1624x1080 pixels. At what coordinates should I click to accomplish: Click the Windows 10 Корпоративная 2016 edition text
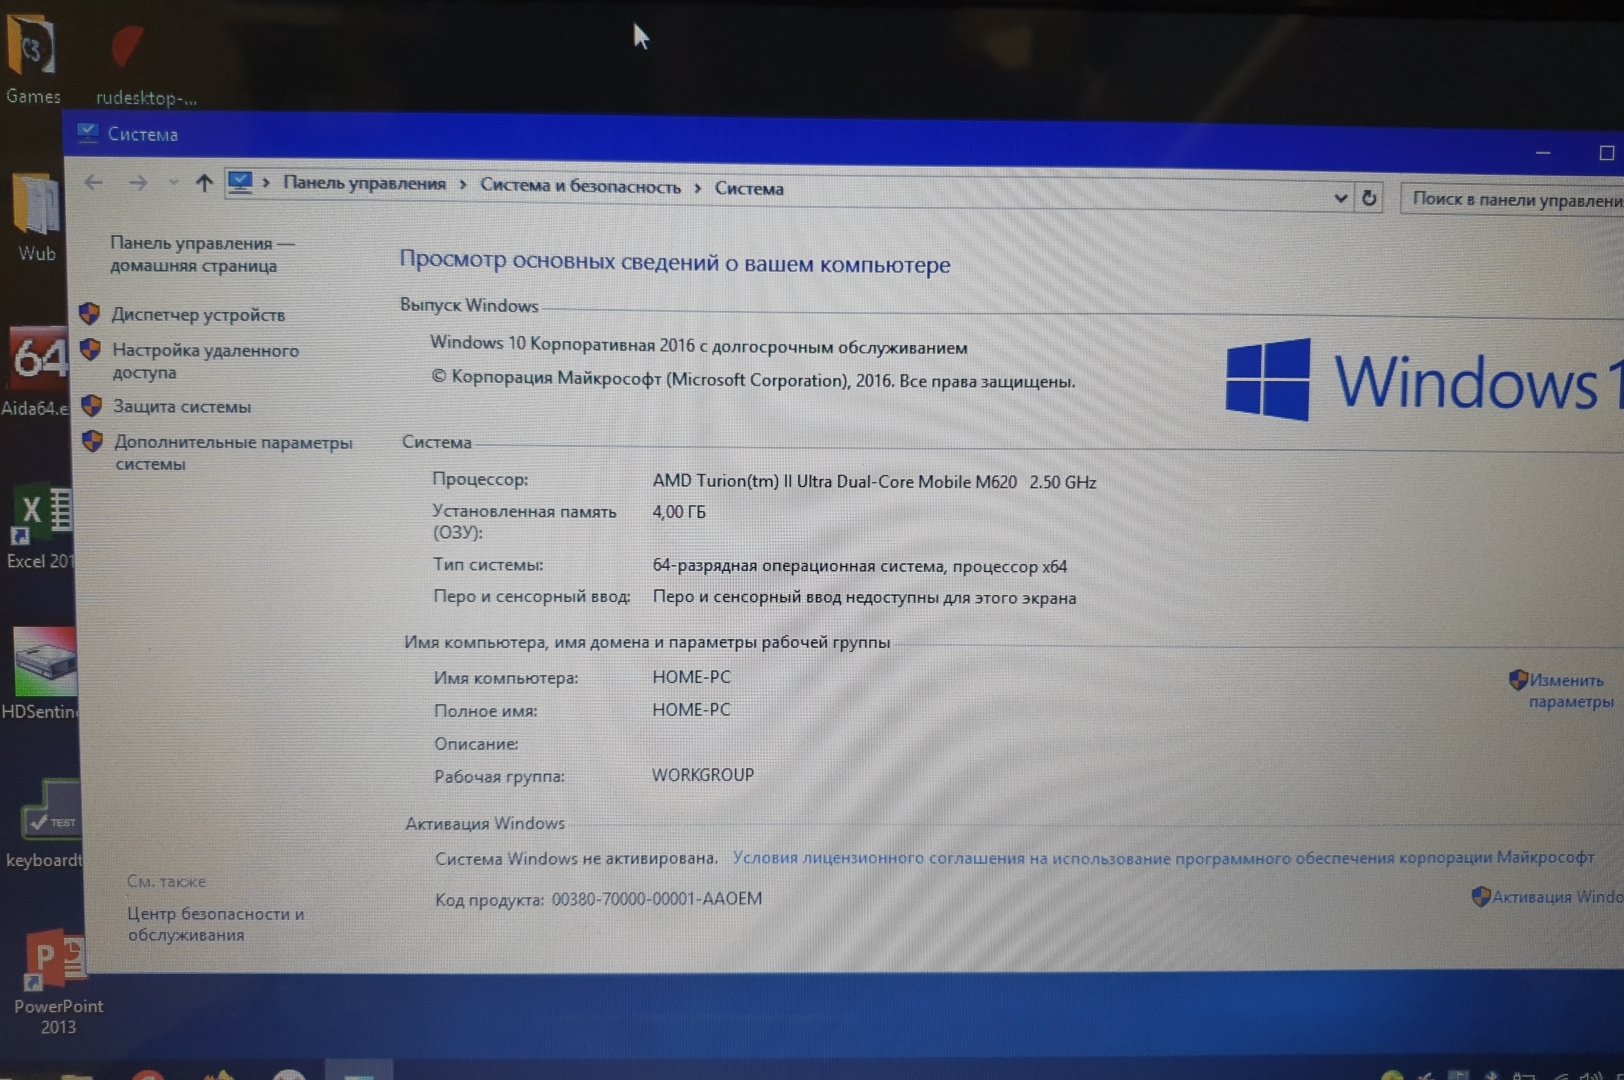(699, 345)
